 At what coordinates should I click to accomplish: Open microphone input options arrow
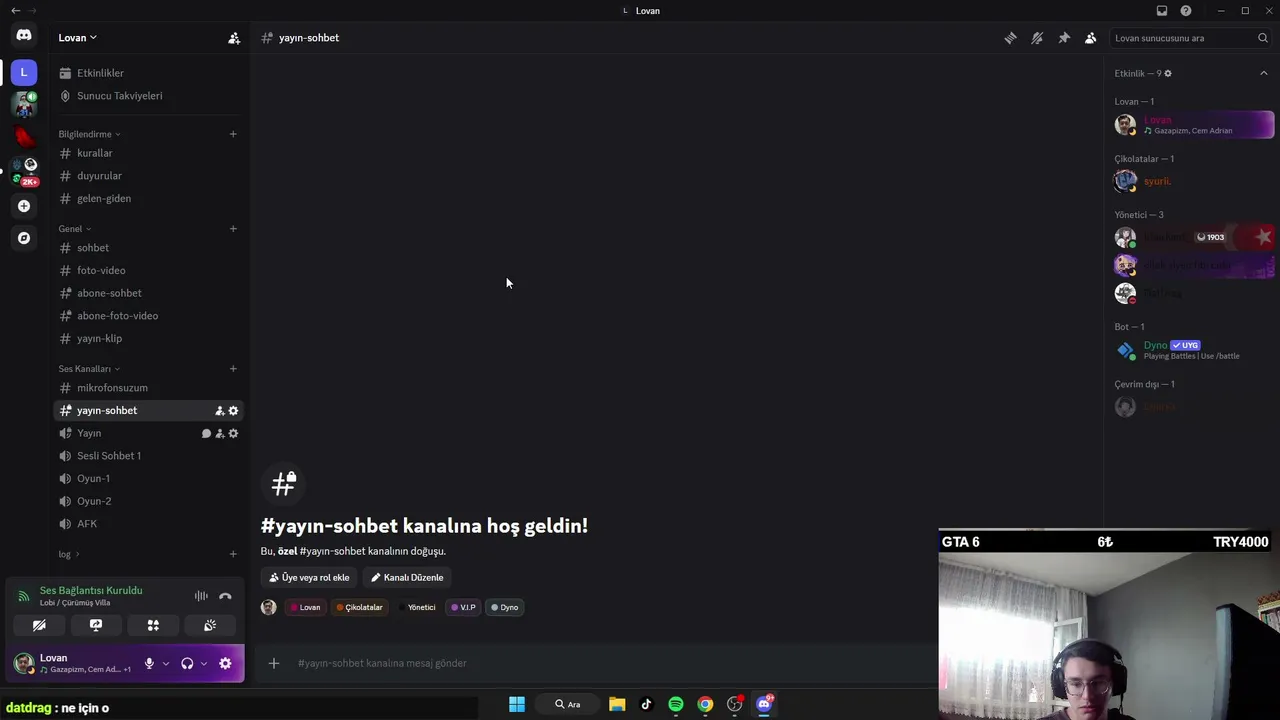click(x=166, y=663)
